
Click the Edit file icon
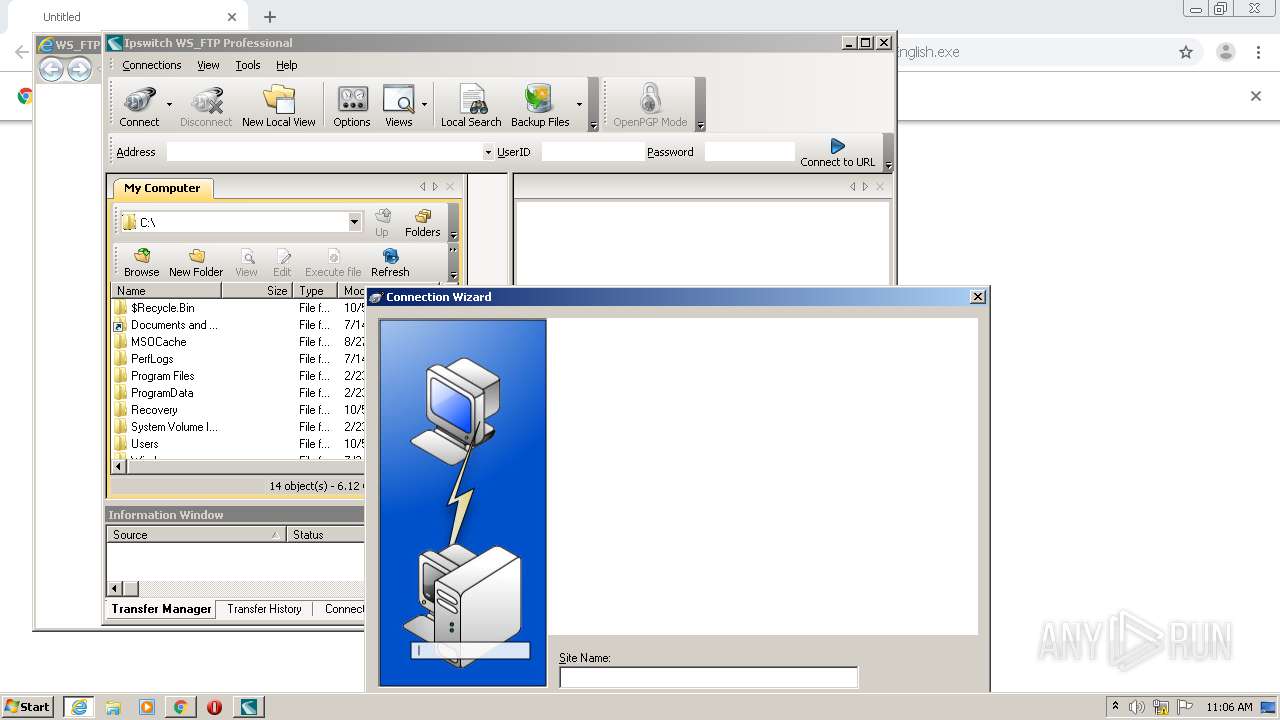coord(282,263)
